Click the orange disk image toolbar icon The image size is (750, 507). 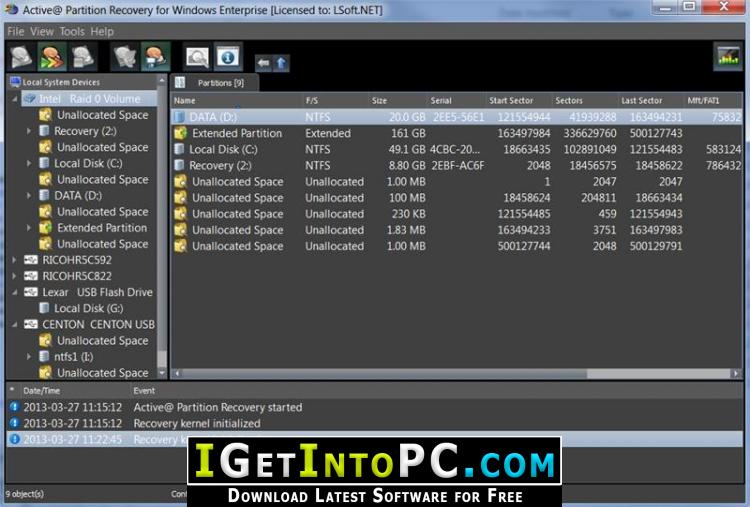pyautogui.click(x=155, y=56)
